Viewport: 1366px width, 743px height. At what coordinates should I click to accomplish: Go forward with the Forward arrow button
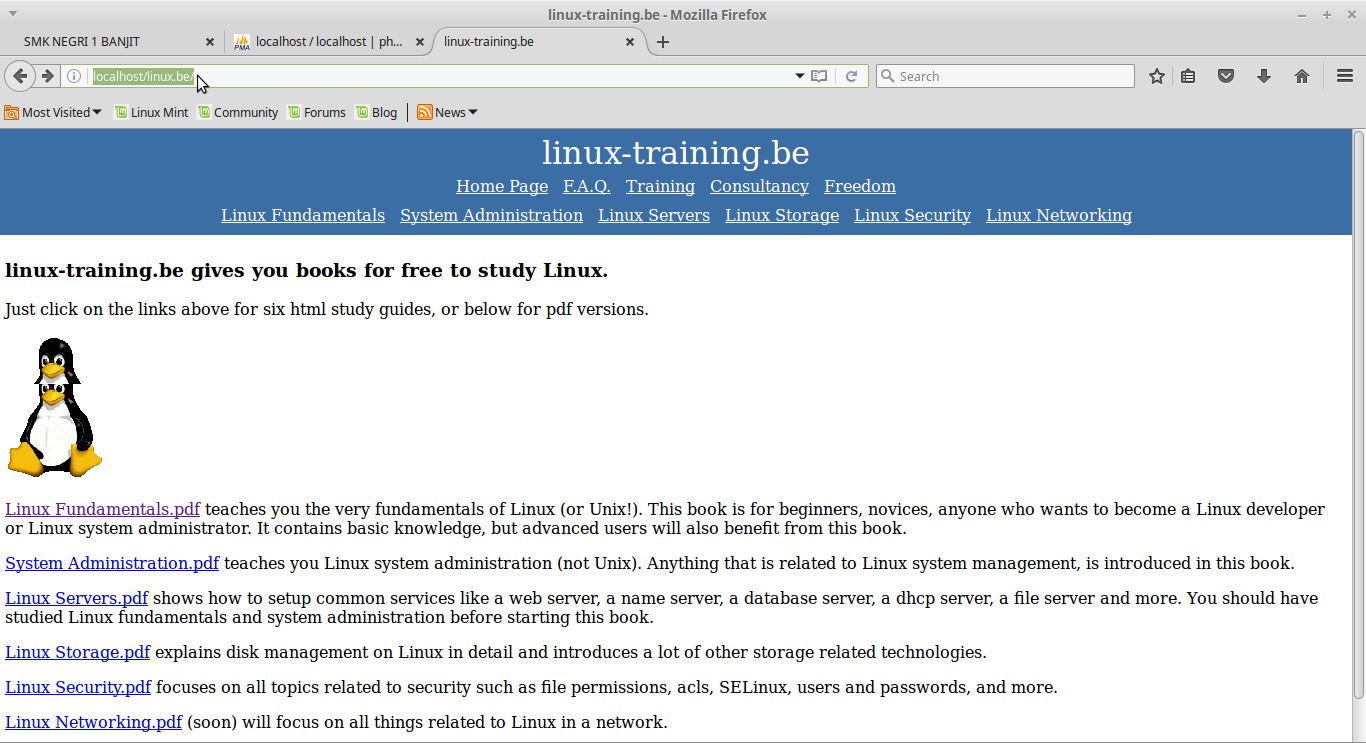click(47, 76)
